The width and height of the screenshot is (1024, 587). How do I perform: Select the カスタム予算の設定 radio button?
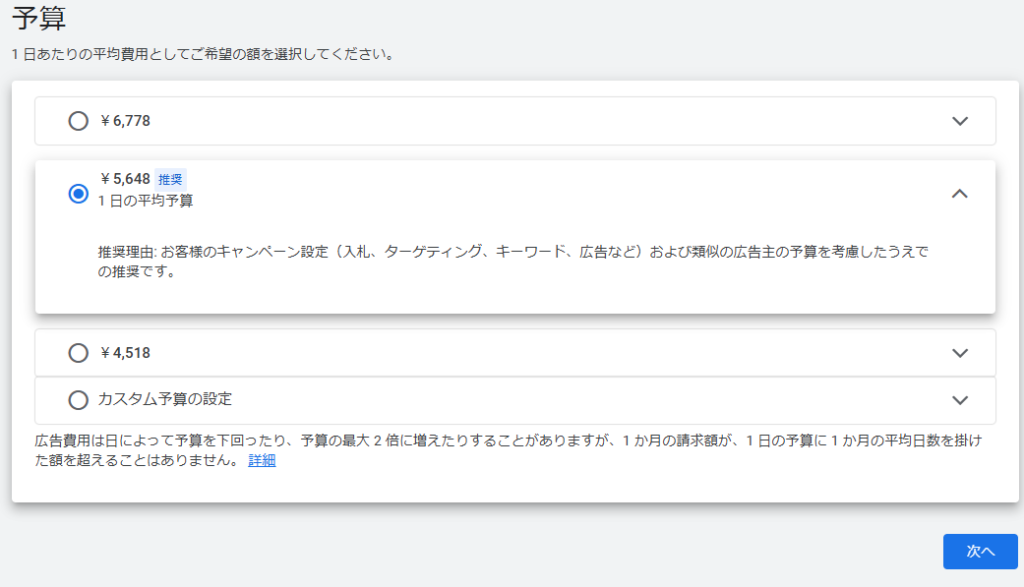point(78,400)
